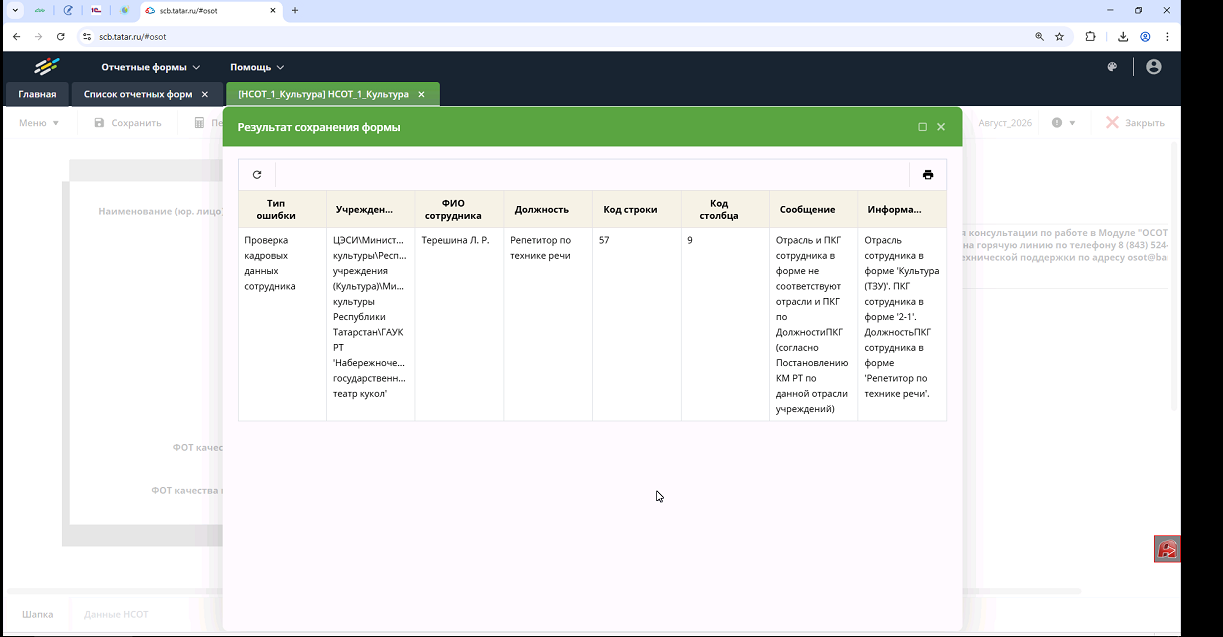Viewport: 1223px width, 637px height.
Task: Print the error results table
Action: click(x=928, y=175)
